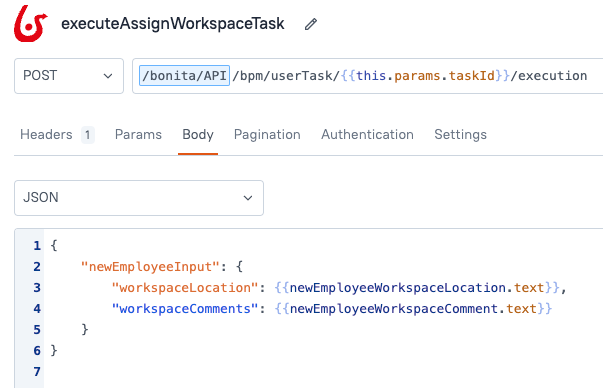Open the Settings tab
This screenshot has height=388, width=603.
pos(460,135)
